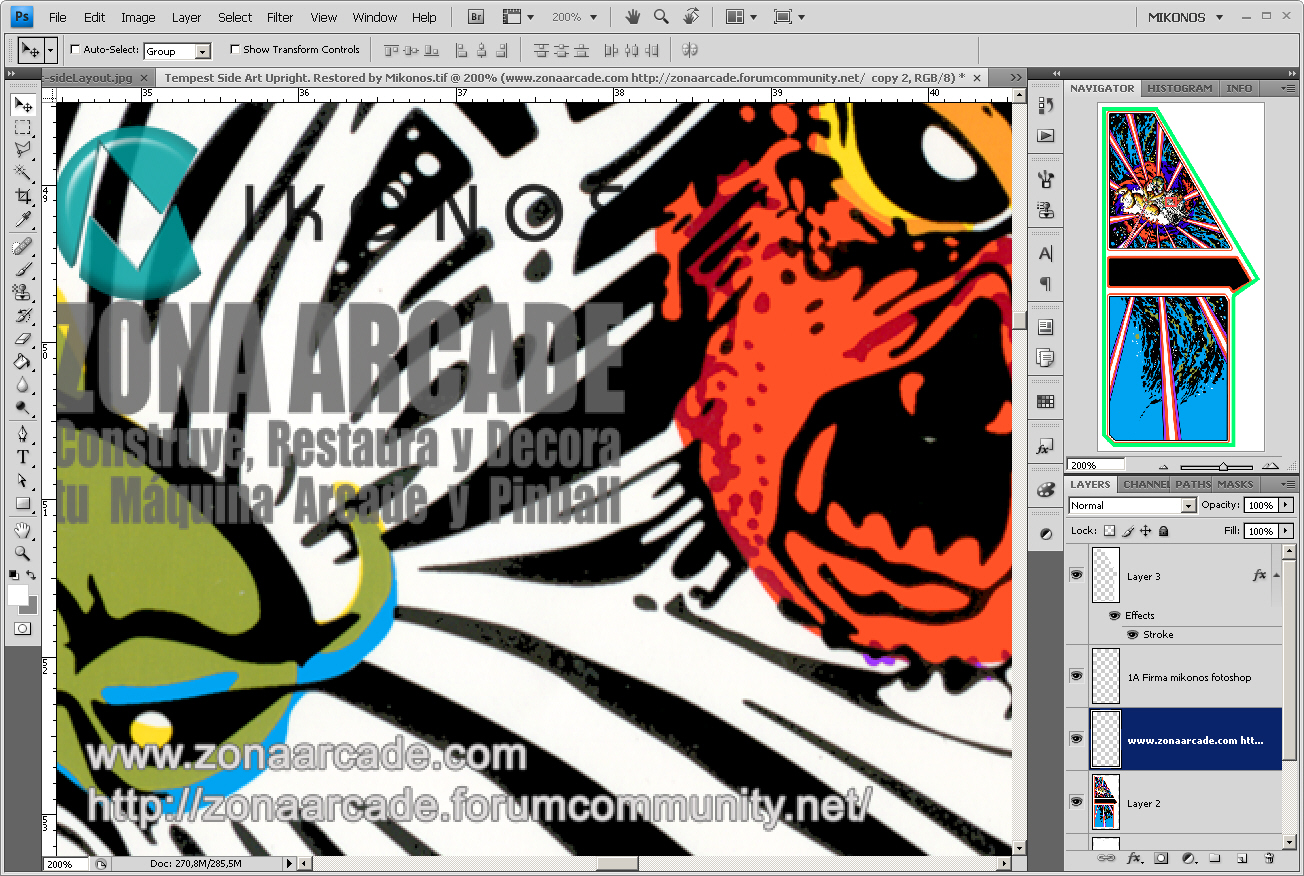Viewport: 1304px width, 876px height.
Task: Pick the Eyedropper tool
Action: (x=22, y=220)
